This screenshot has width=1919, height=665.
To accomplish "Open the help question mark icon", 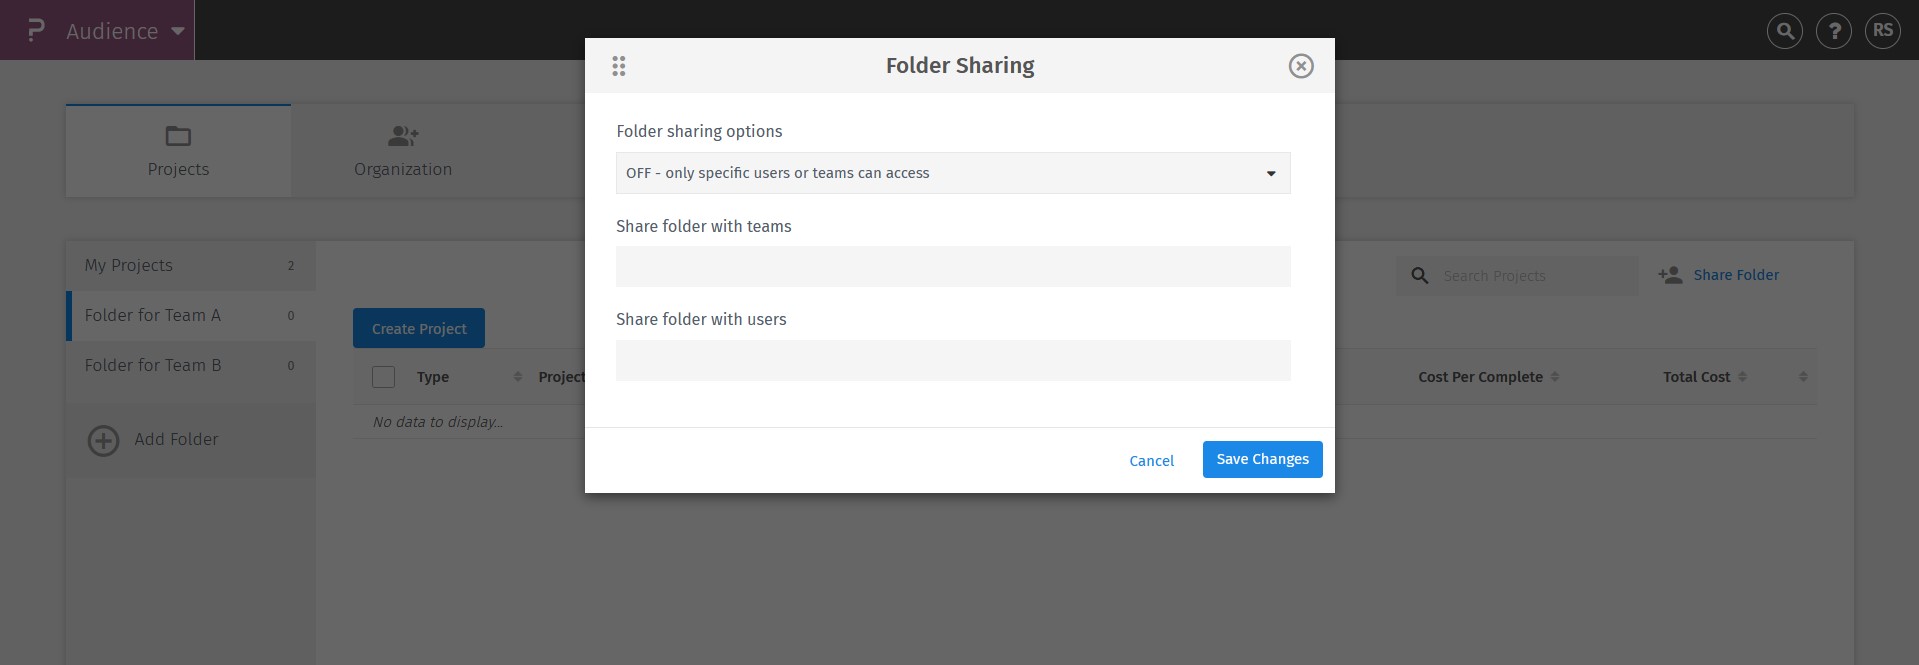I will coord(1833,31).
